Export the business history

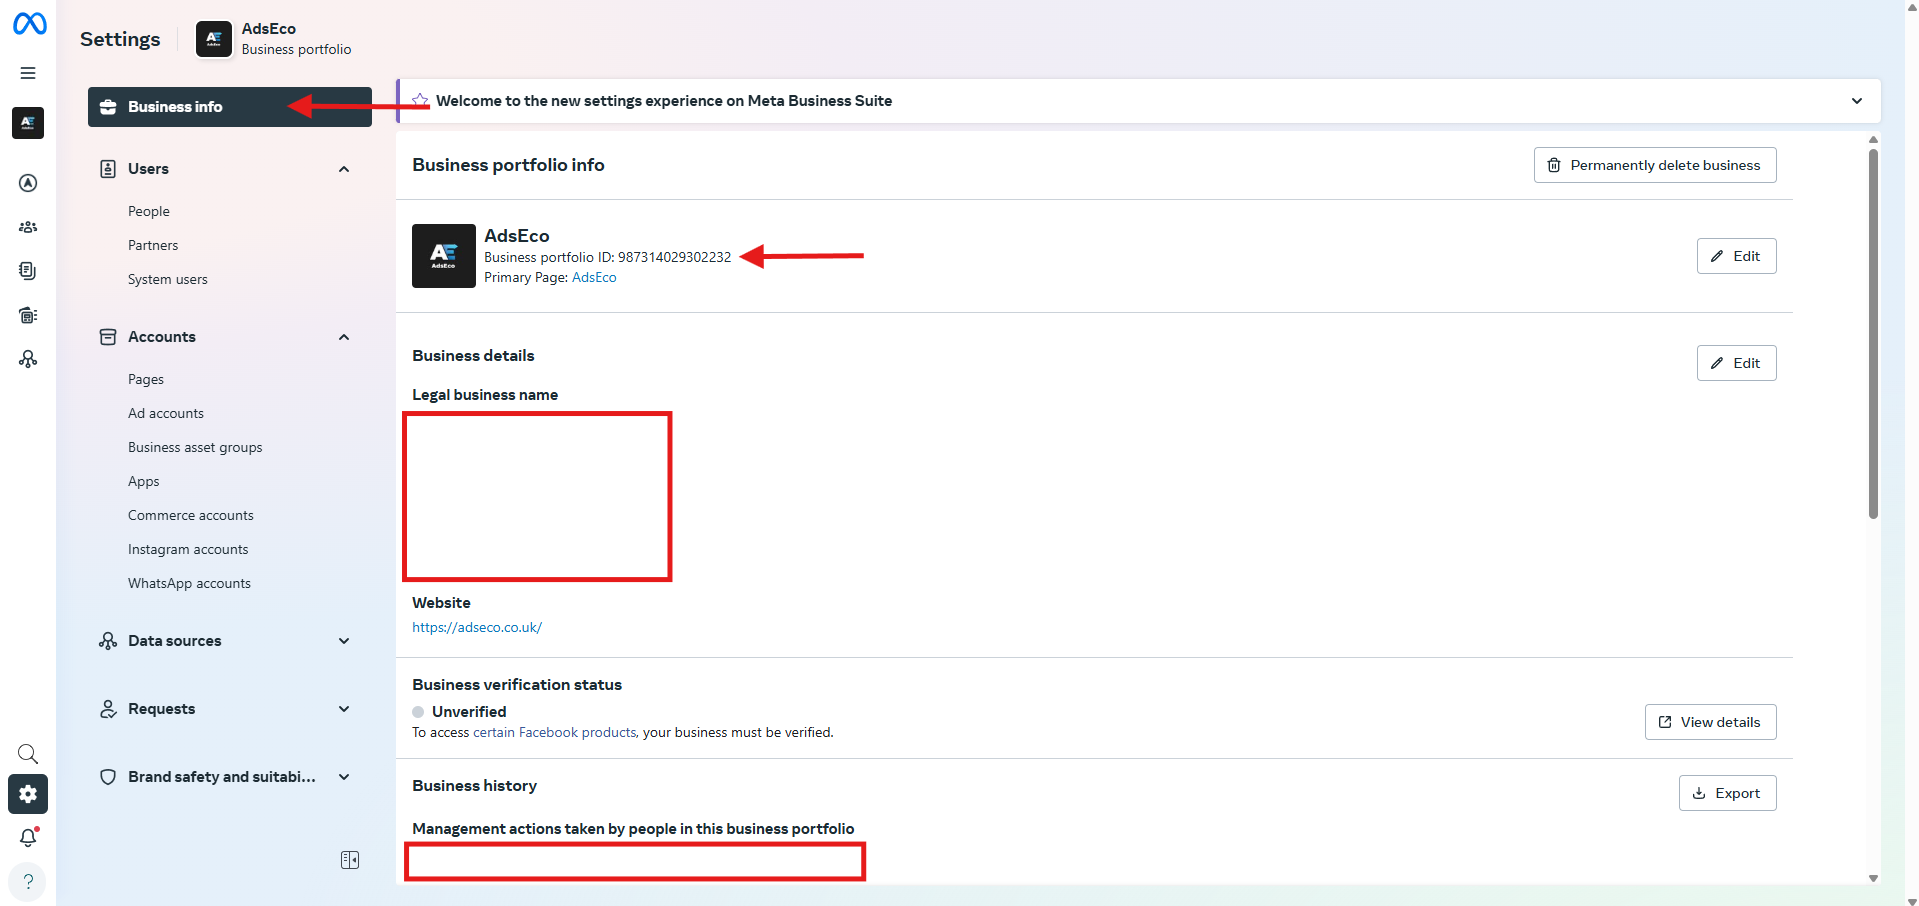pos(1727,793)
